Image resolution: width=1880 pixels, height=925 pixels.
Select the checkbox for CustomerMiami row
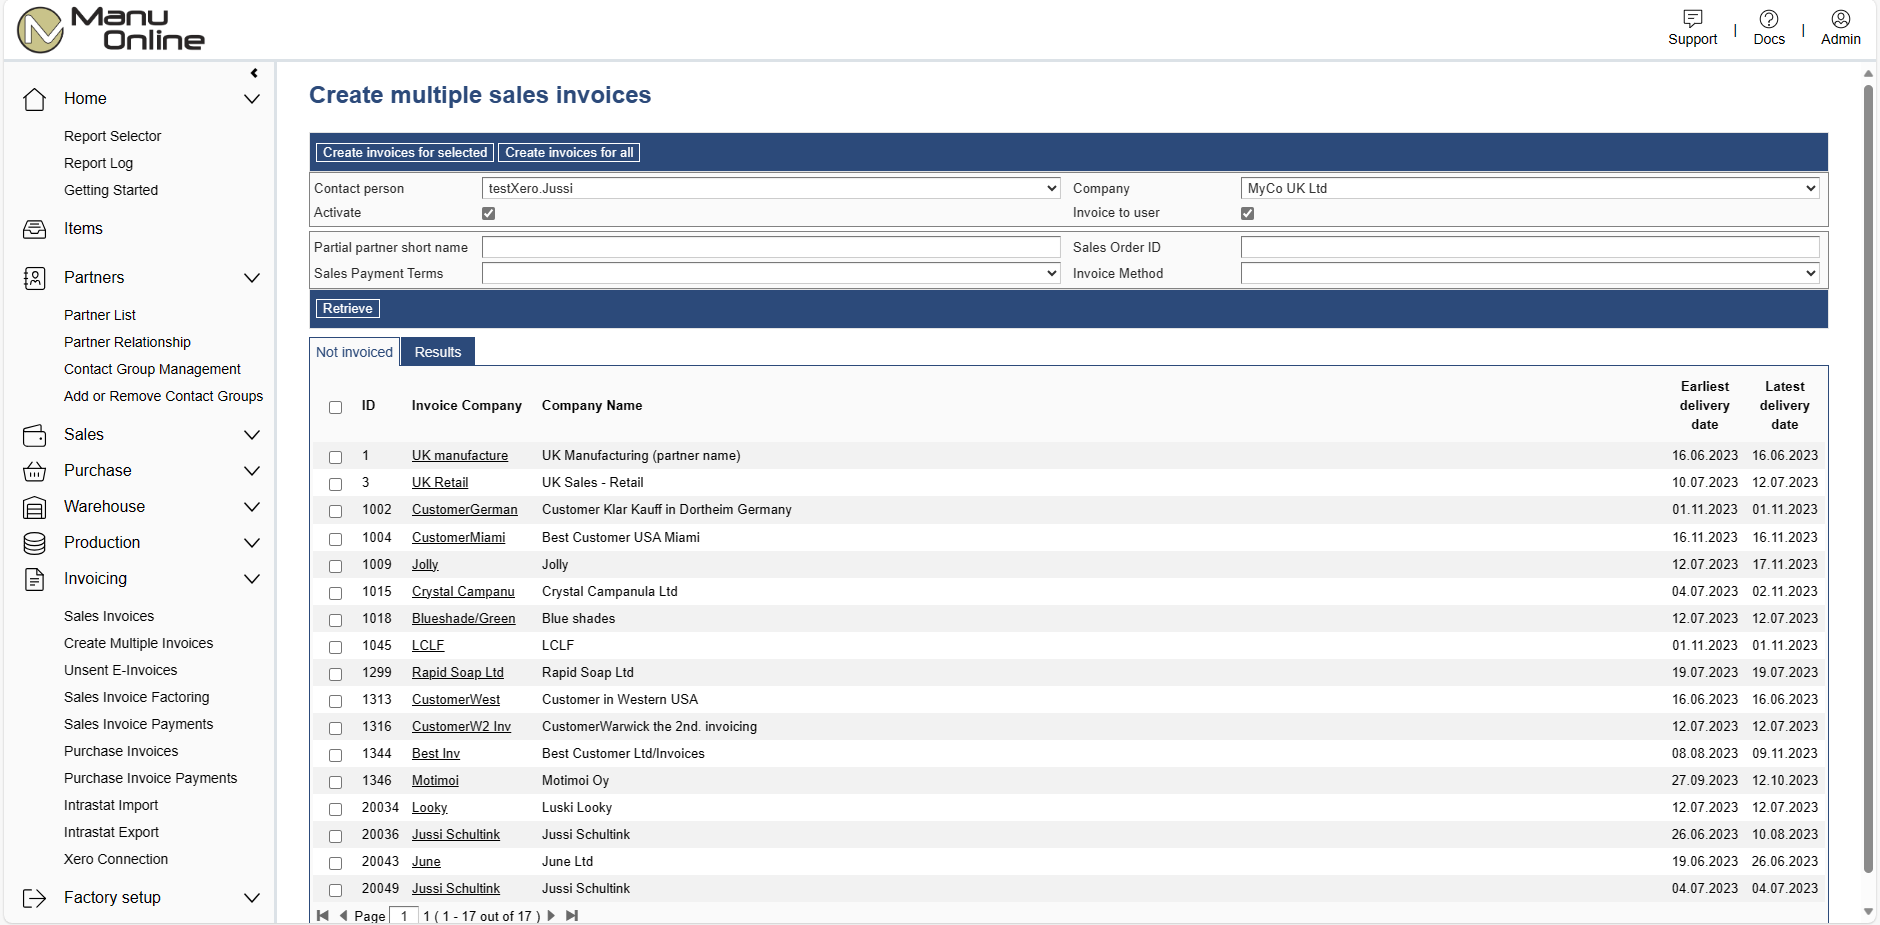336,539
